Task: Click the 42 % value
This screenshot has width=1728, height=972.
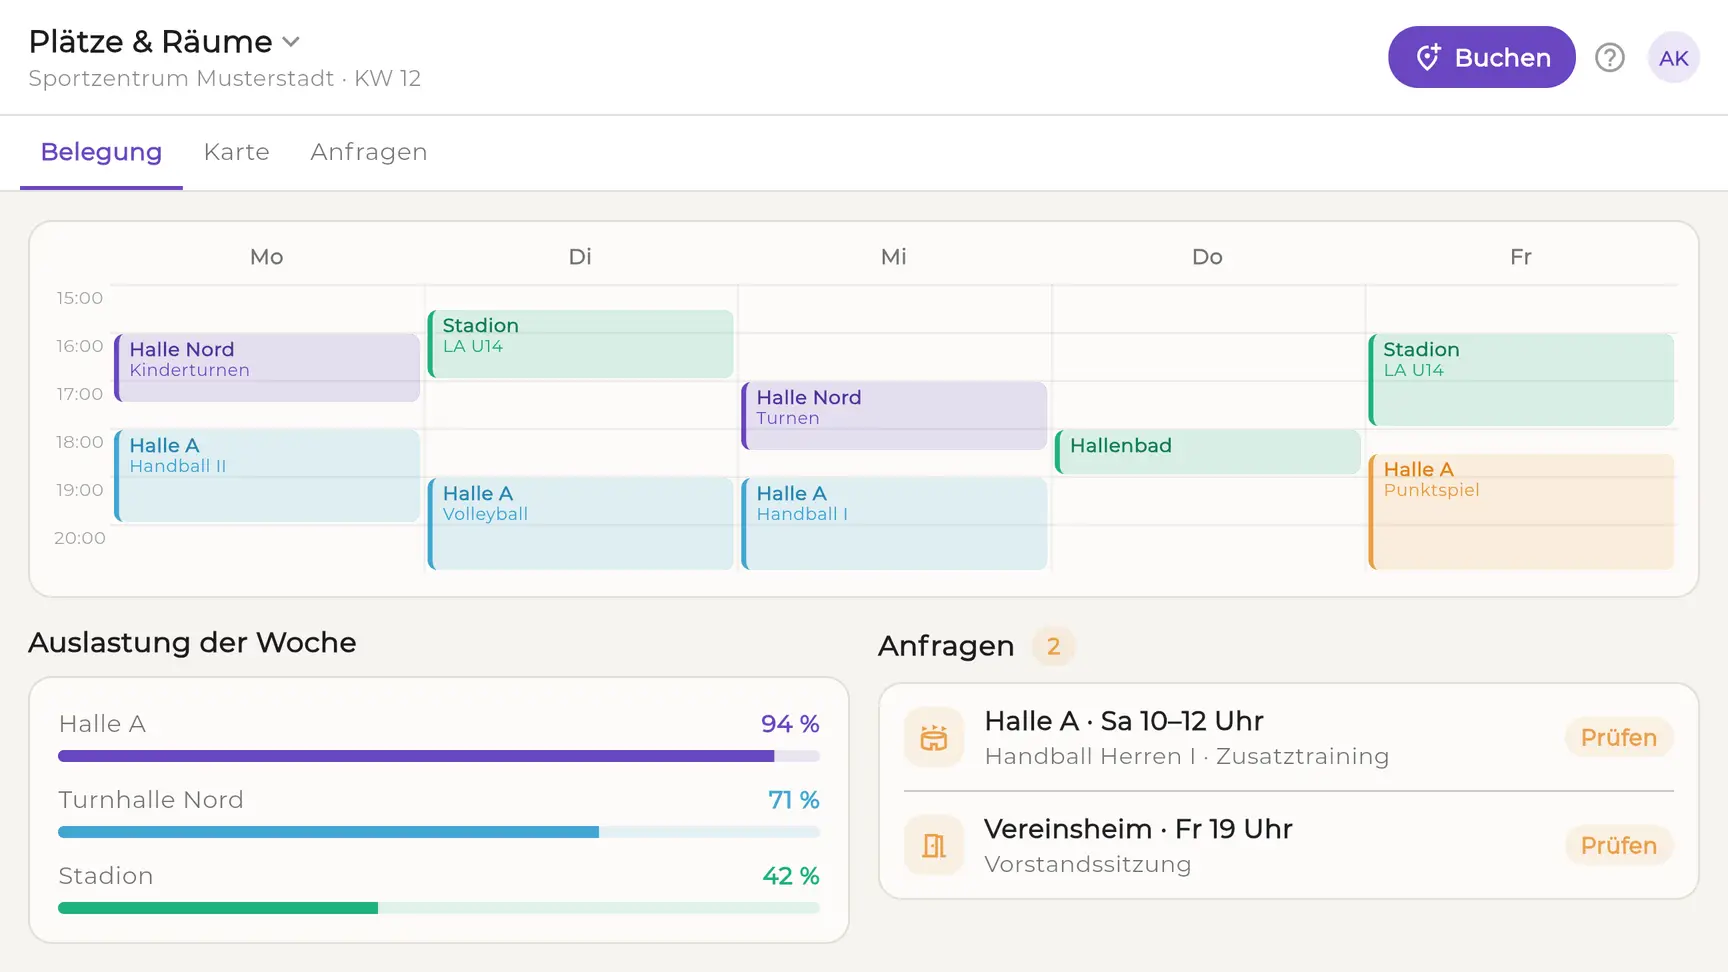Action: [791, 876]
